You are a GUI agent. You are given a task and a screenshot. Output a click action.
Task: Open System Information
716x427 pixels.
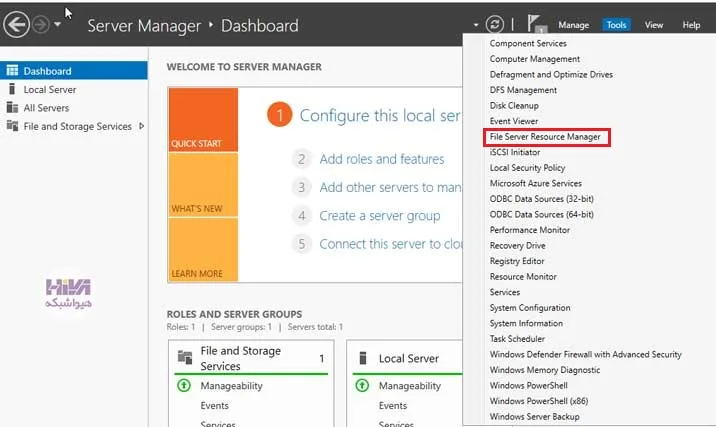526,323
